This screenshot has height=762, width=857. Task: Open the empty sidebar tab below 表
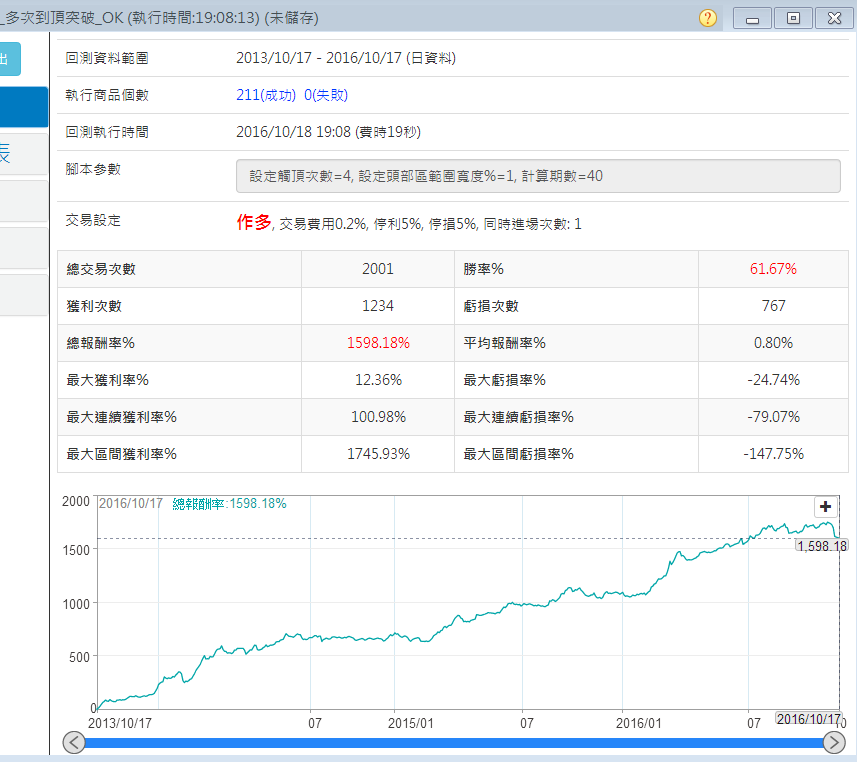pyautogui.click(x=23, y=201)
